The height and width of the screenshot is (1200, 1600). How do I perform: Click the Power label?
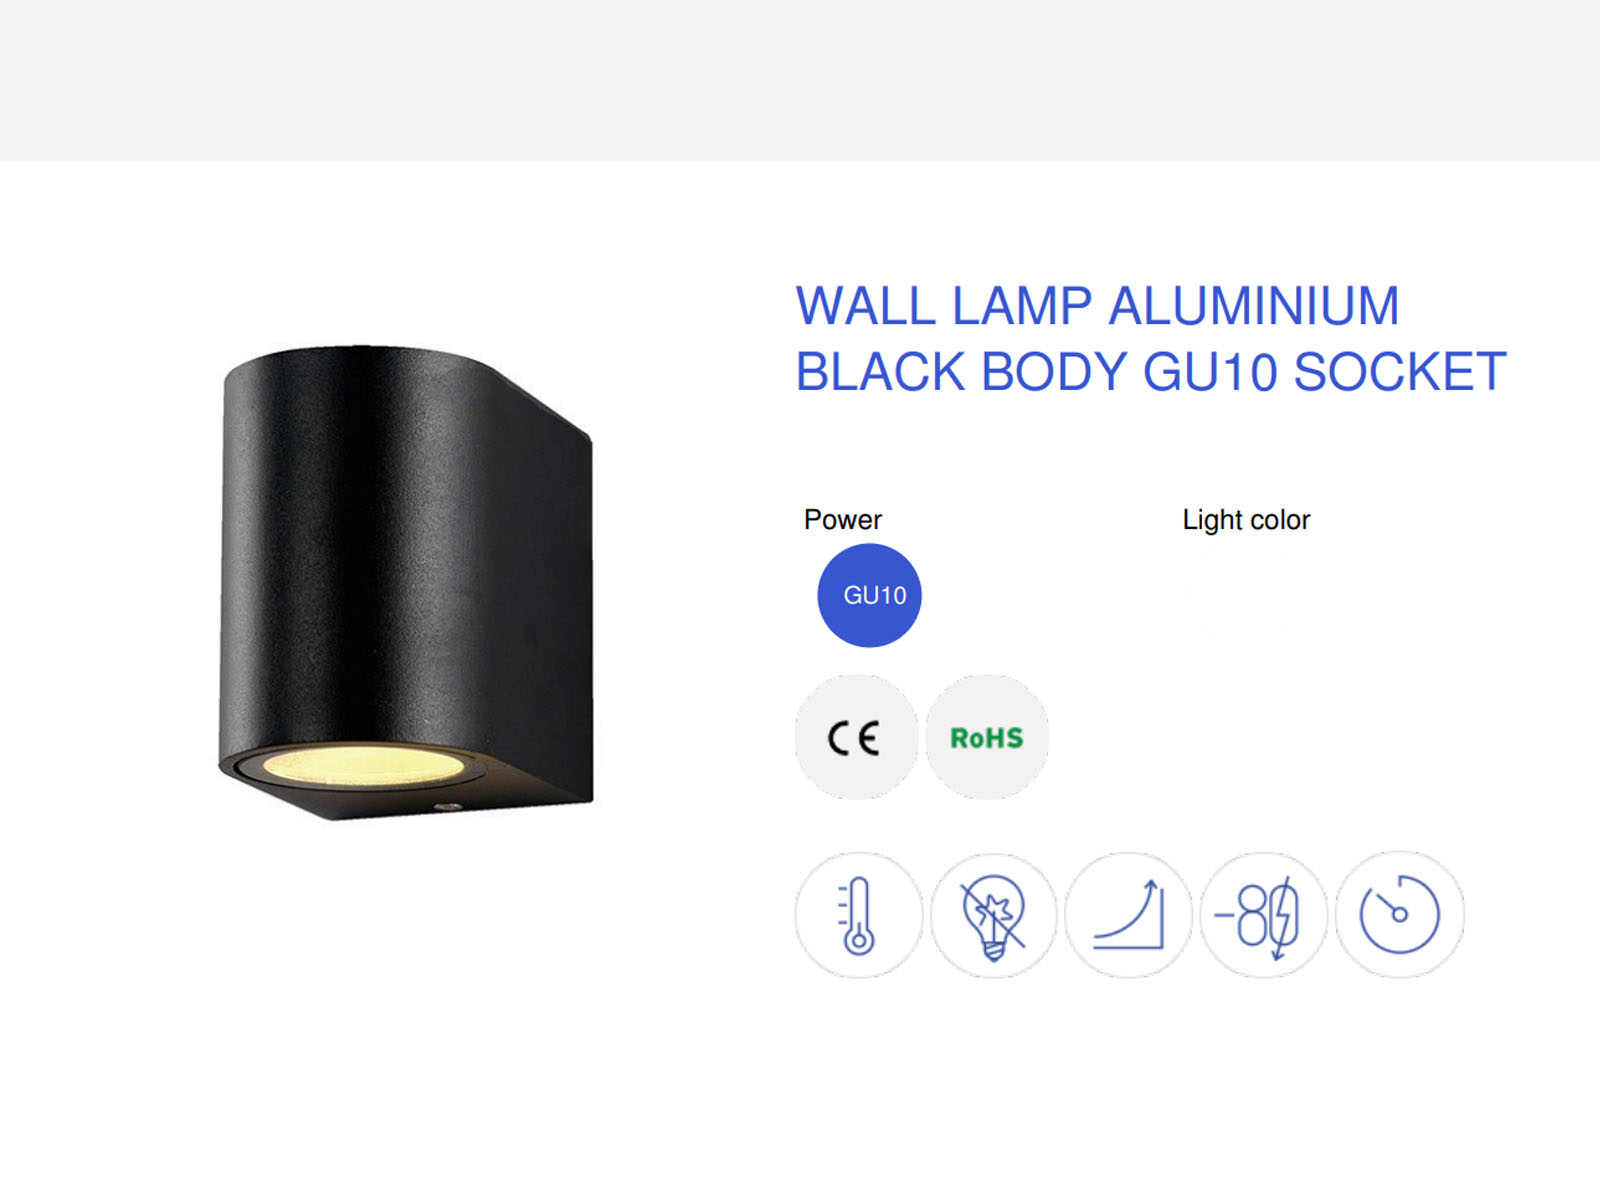coord(843,520)
